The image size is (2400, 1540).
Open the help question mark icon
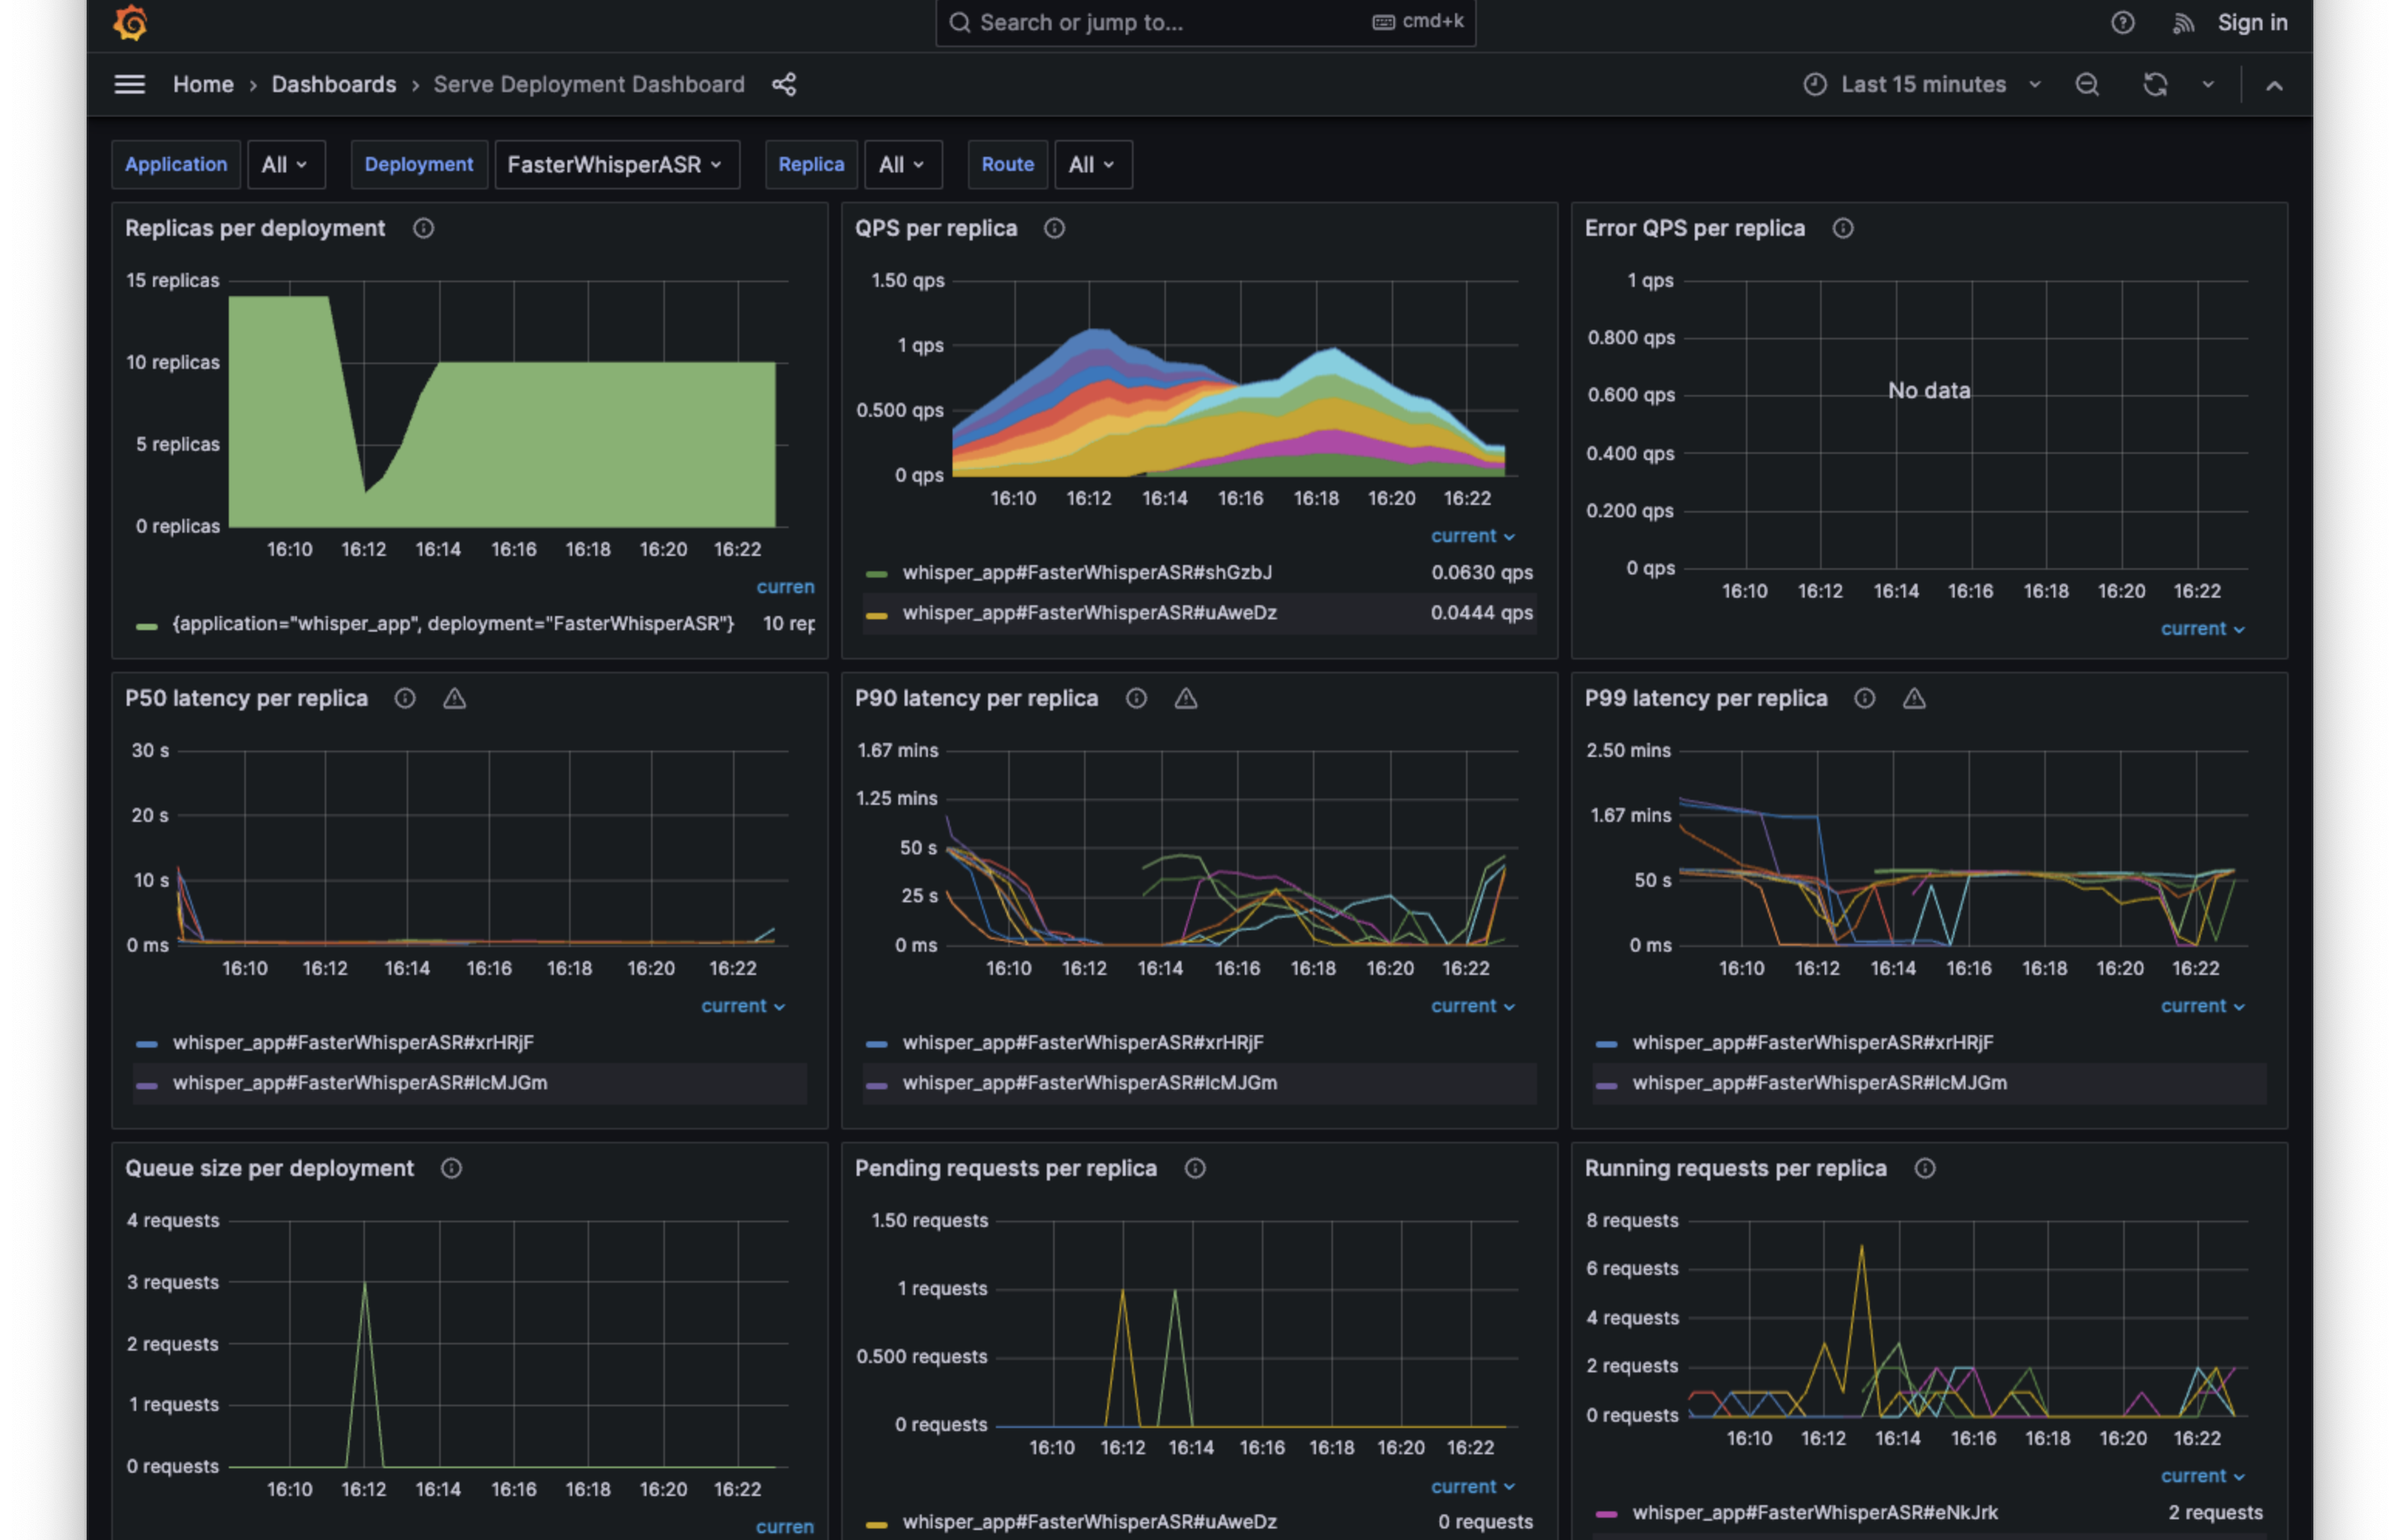pos(2122,22)
